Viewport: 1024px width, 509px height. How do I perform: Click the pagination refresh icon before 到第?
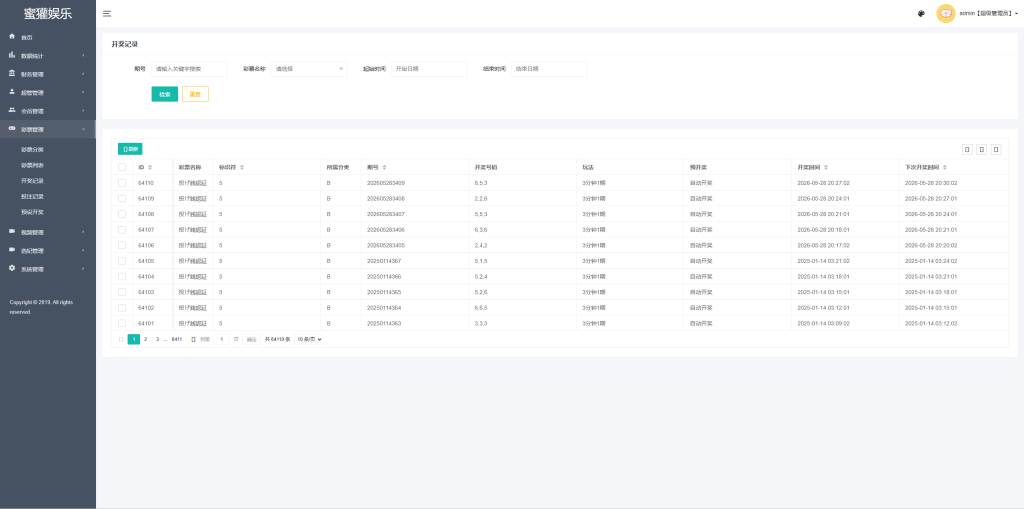193,340
